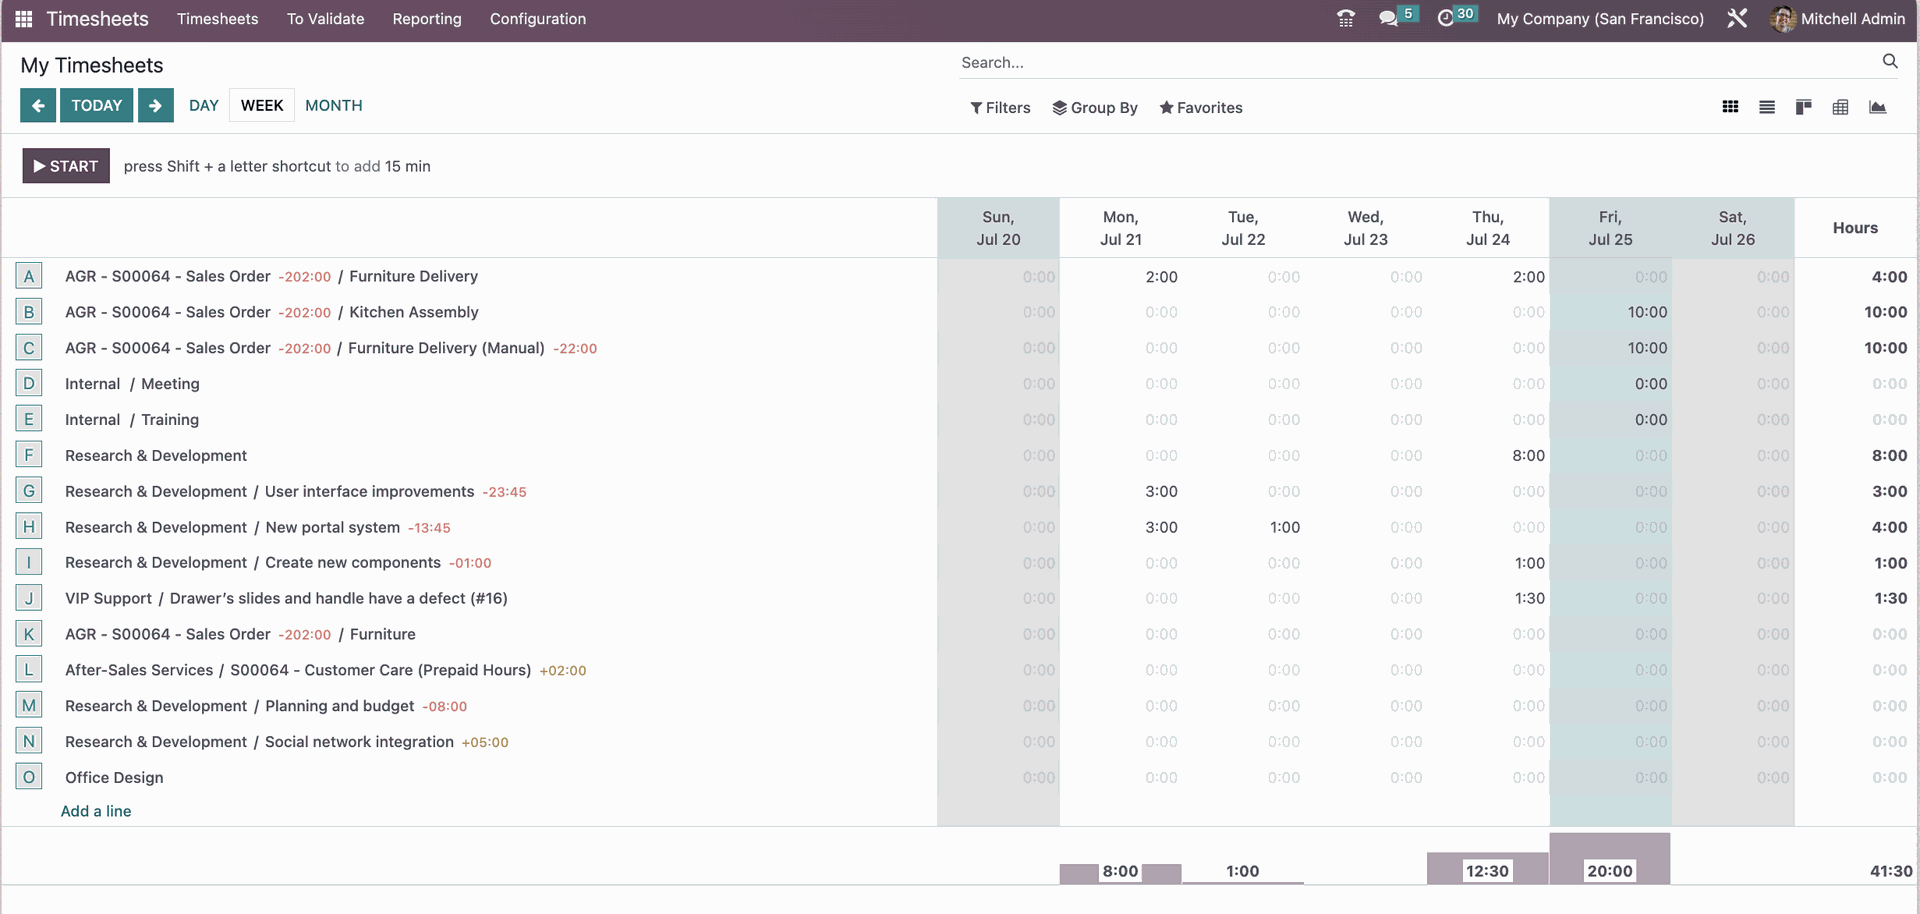Viewport: 1920px width, 914px height.
Task: Click shortcut letter J for VIP Support
Action: click(29, 598)
